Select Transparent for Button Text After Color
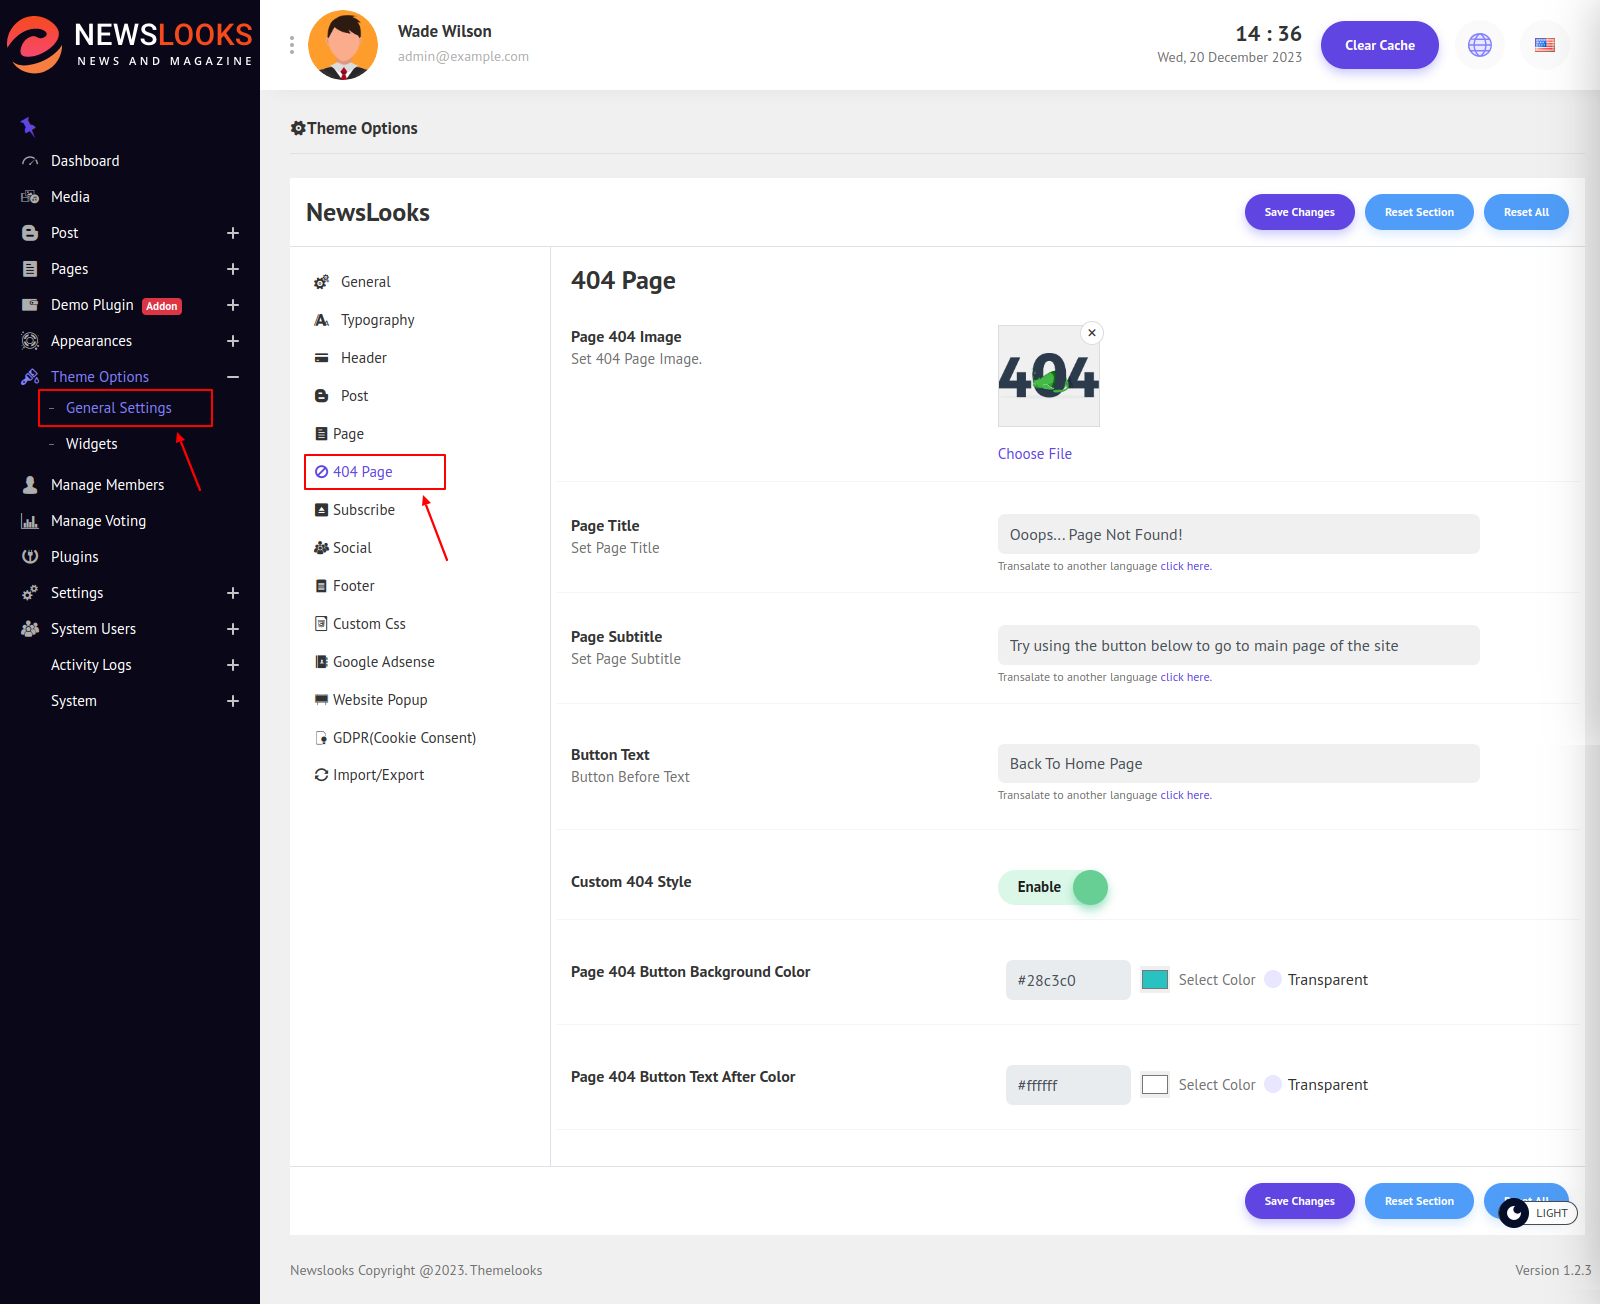 1273,1085
